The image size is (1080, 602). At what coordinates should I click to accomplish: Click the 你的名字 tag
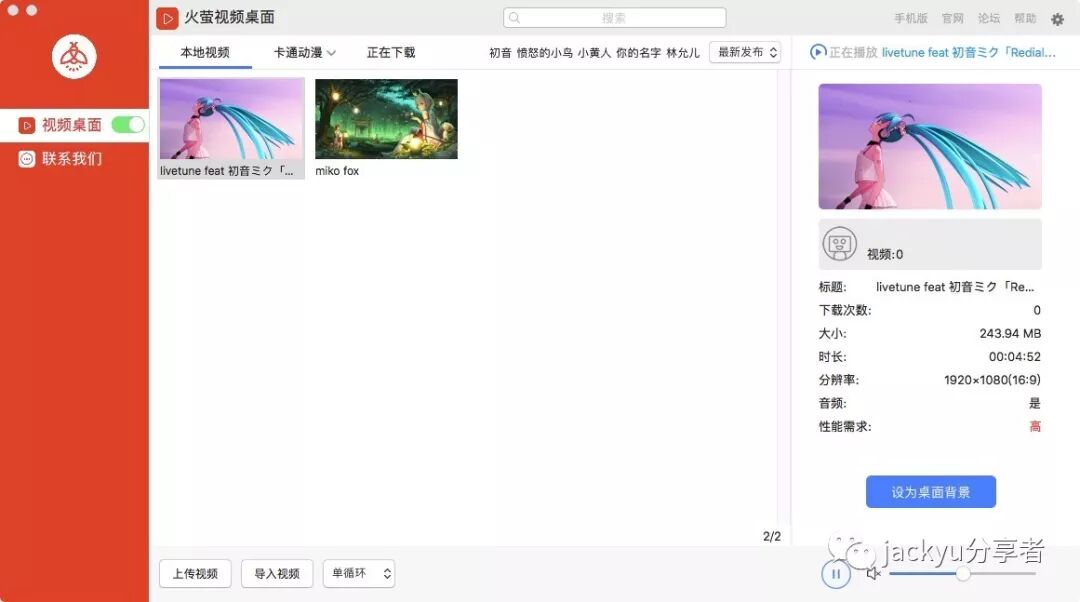(638, 52)
